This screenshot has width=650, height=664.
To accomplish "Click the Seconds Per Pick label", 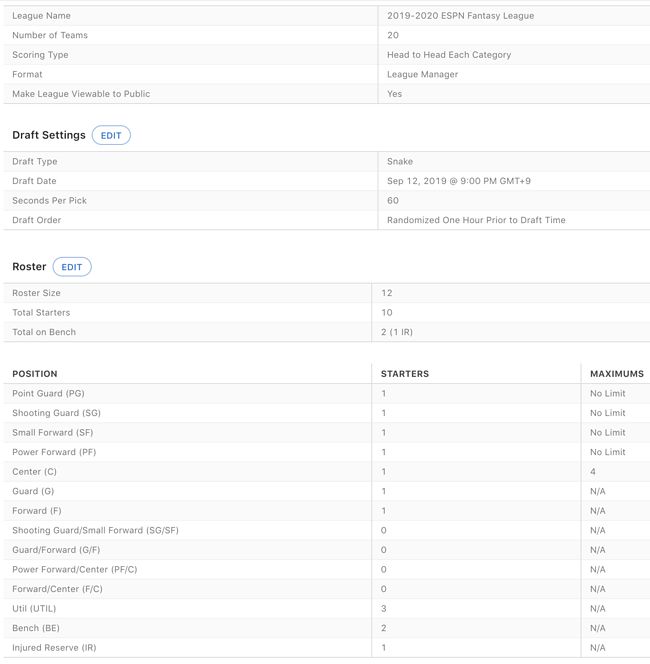I will tap(49, 201).
